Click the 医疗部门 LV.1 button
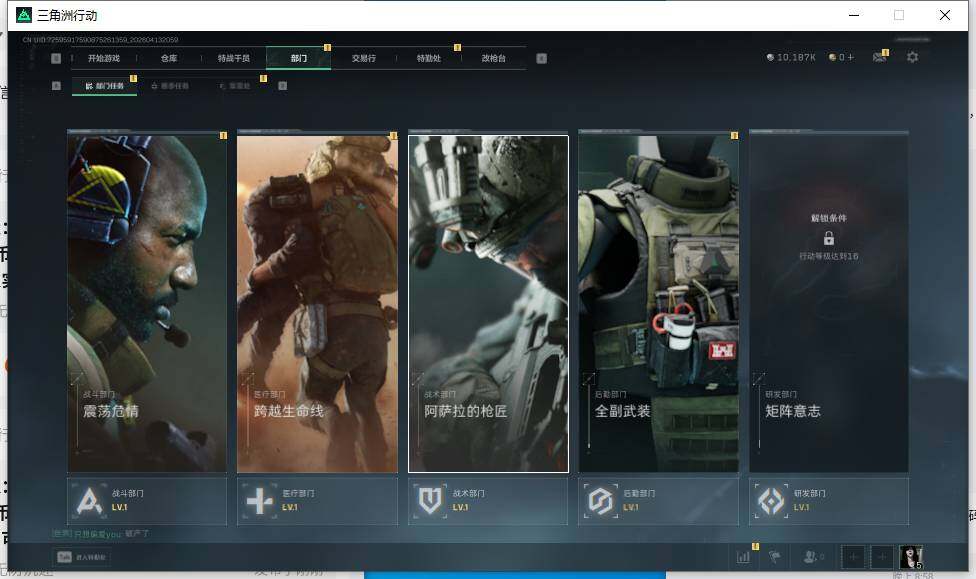Screen dimensions: 976x579 317,501
